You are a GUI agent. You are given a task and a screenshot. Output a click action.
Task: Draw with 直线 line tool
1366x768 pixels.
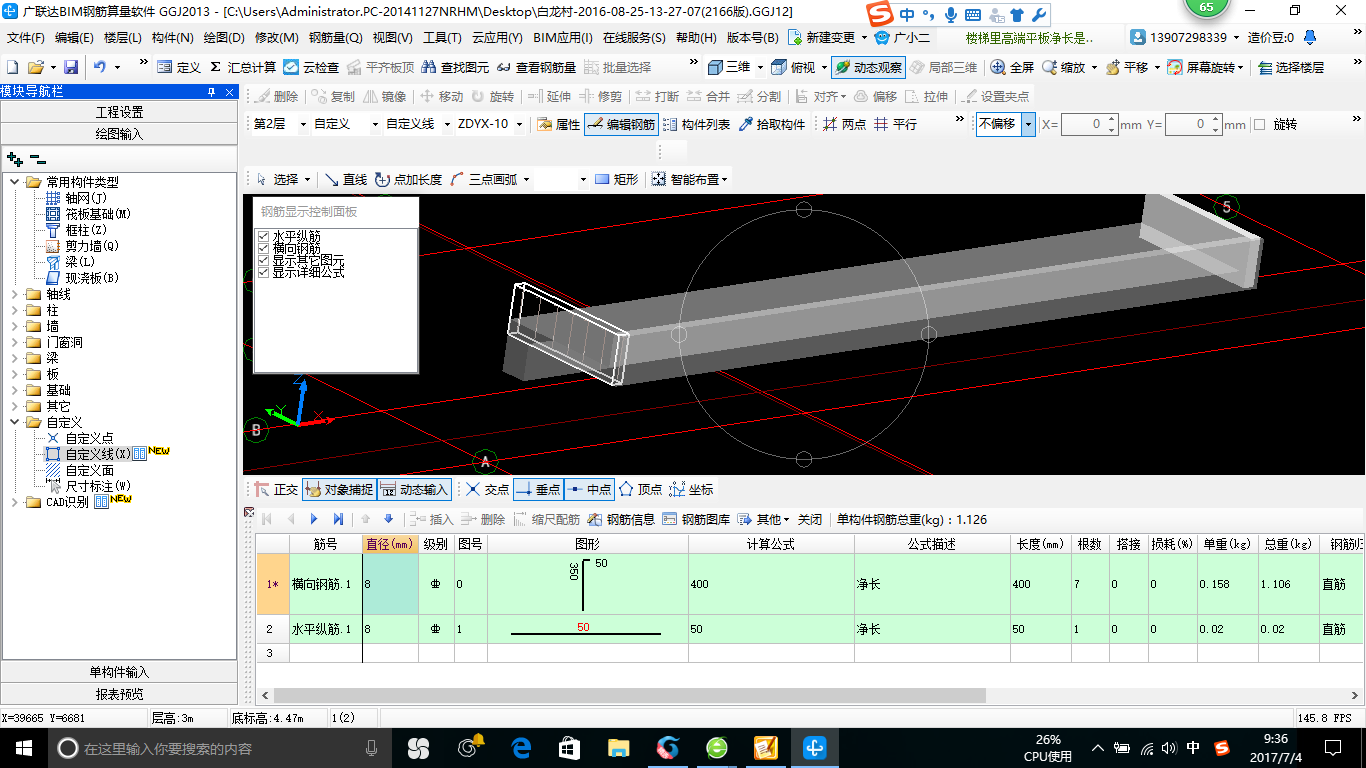346,179
